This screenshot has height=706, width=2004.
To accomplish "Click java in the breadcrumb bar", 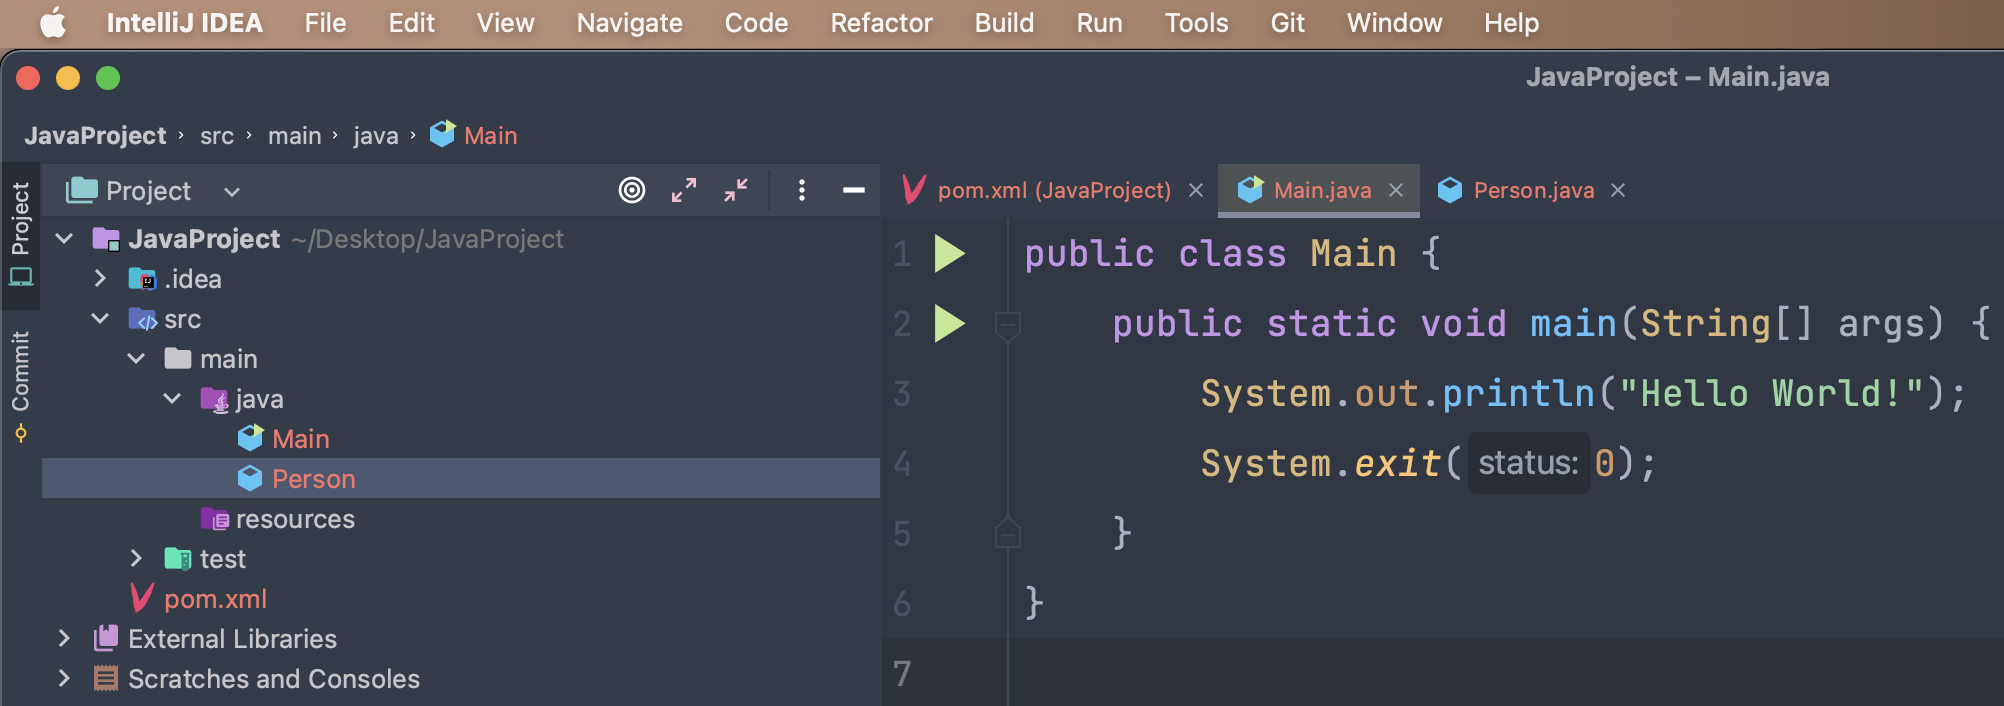I will point(376,135).
